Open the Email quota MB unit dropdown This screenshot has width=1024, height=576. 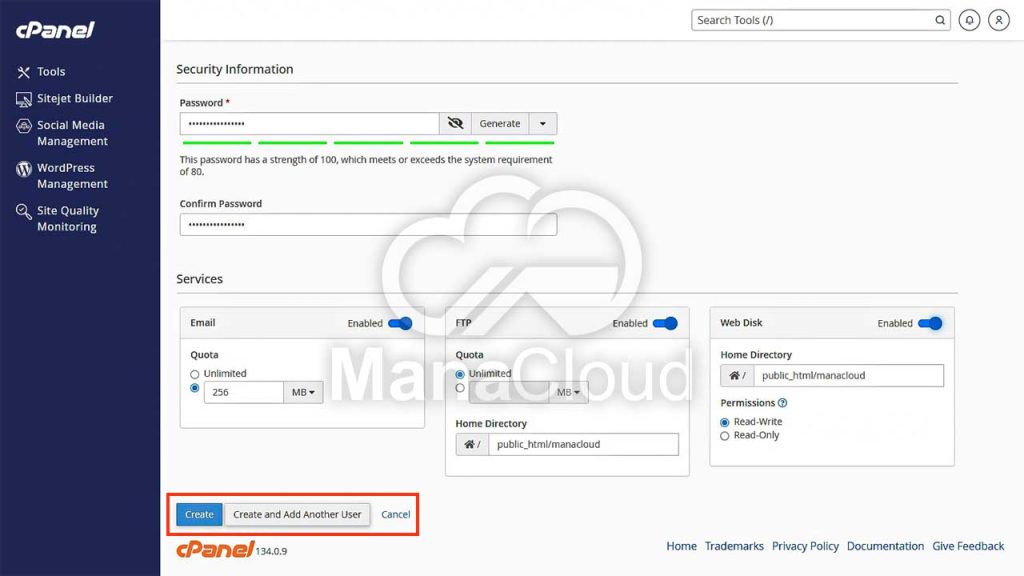[x=303, y=393]
